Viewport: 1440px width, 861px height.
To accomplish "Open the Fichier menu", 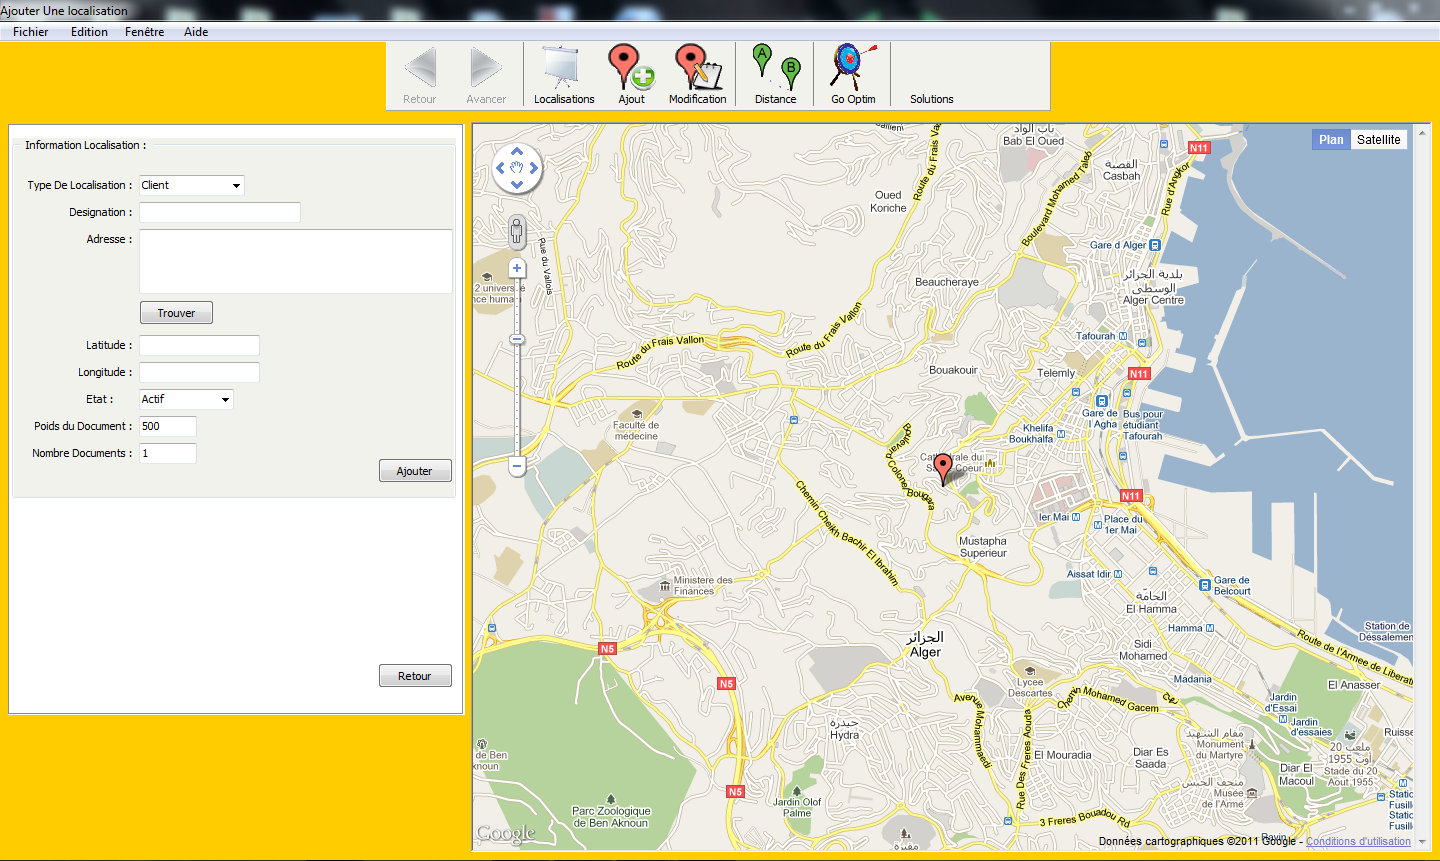I will (30, 32).
